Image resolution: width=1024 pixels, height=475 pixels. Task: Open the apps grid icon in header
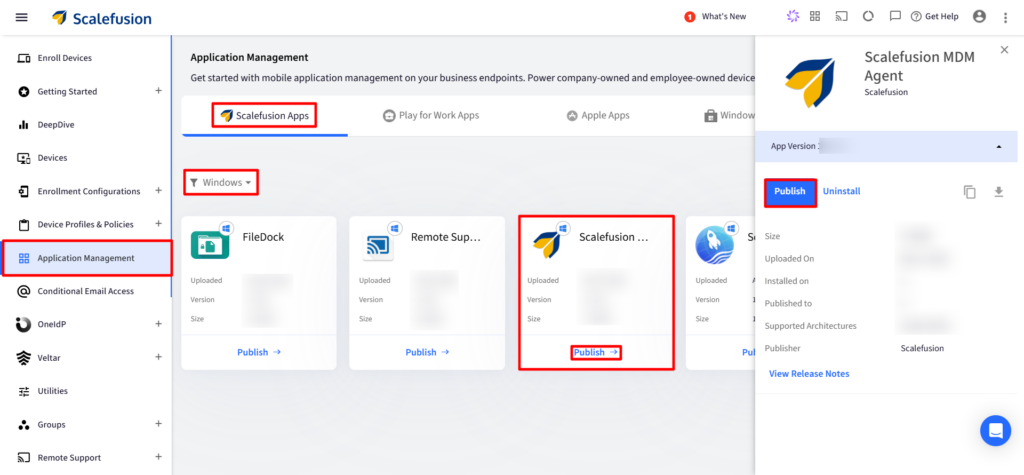[x=815, y=16]
